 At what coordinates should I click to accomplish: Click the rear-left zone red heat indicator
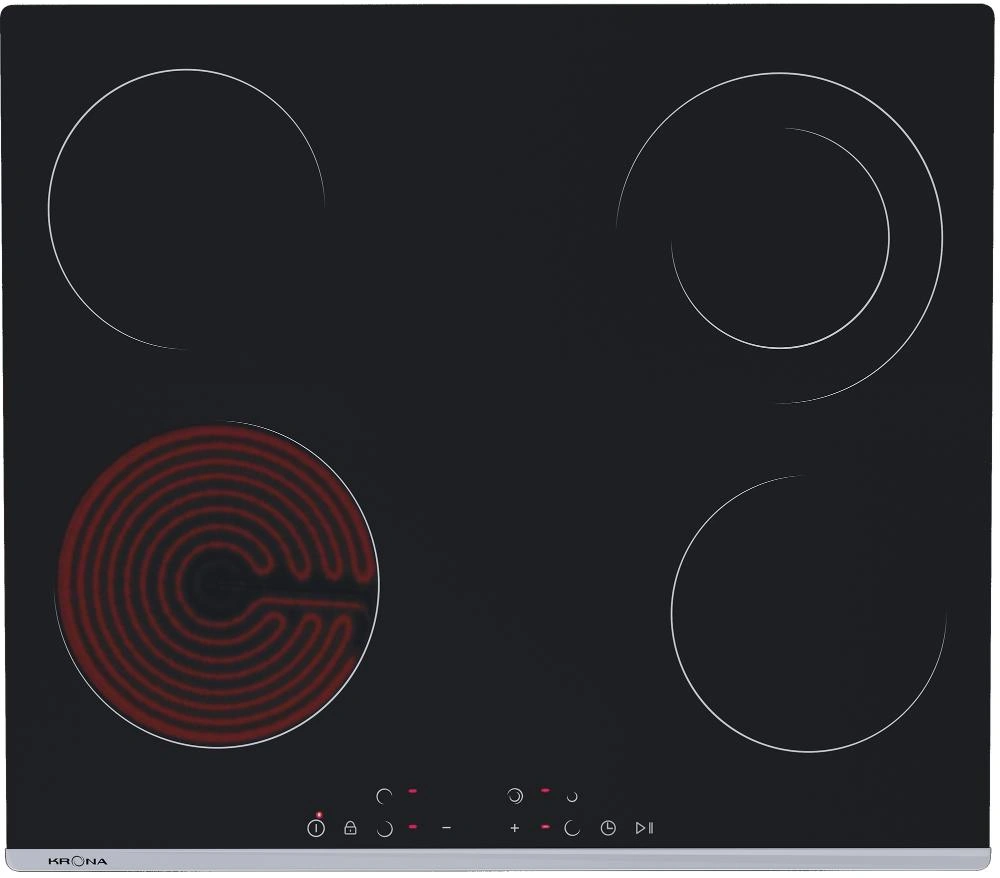click(412, 792)
